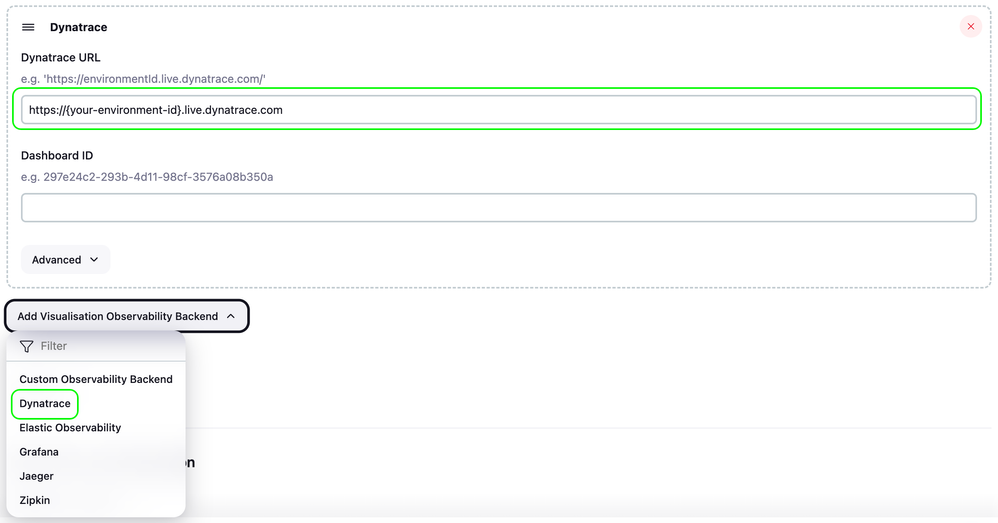Image resolution: width=998 pixels, height=523 pixels.
Task: Expand the Advanced settings section
Action: [65, 260]
